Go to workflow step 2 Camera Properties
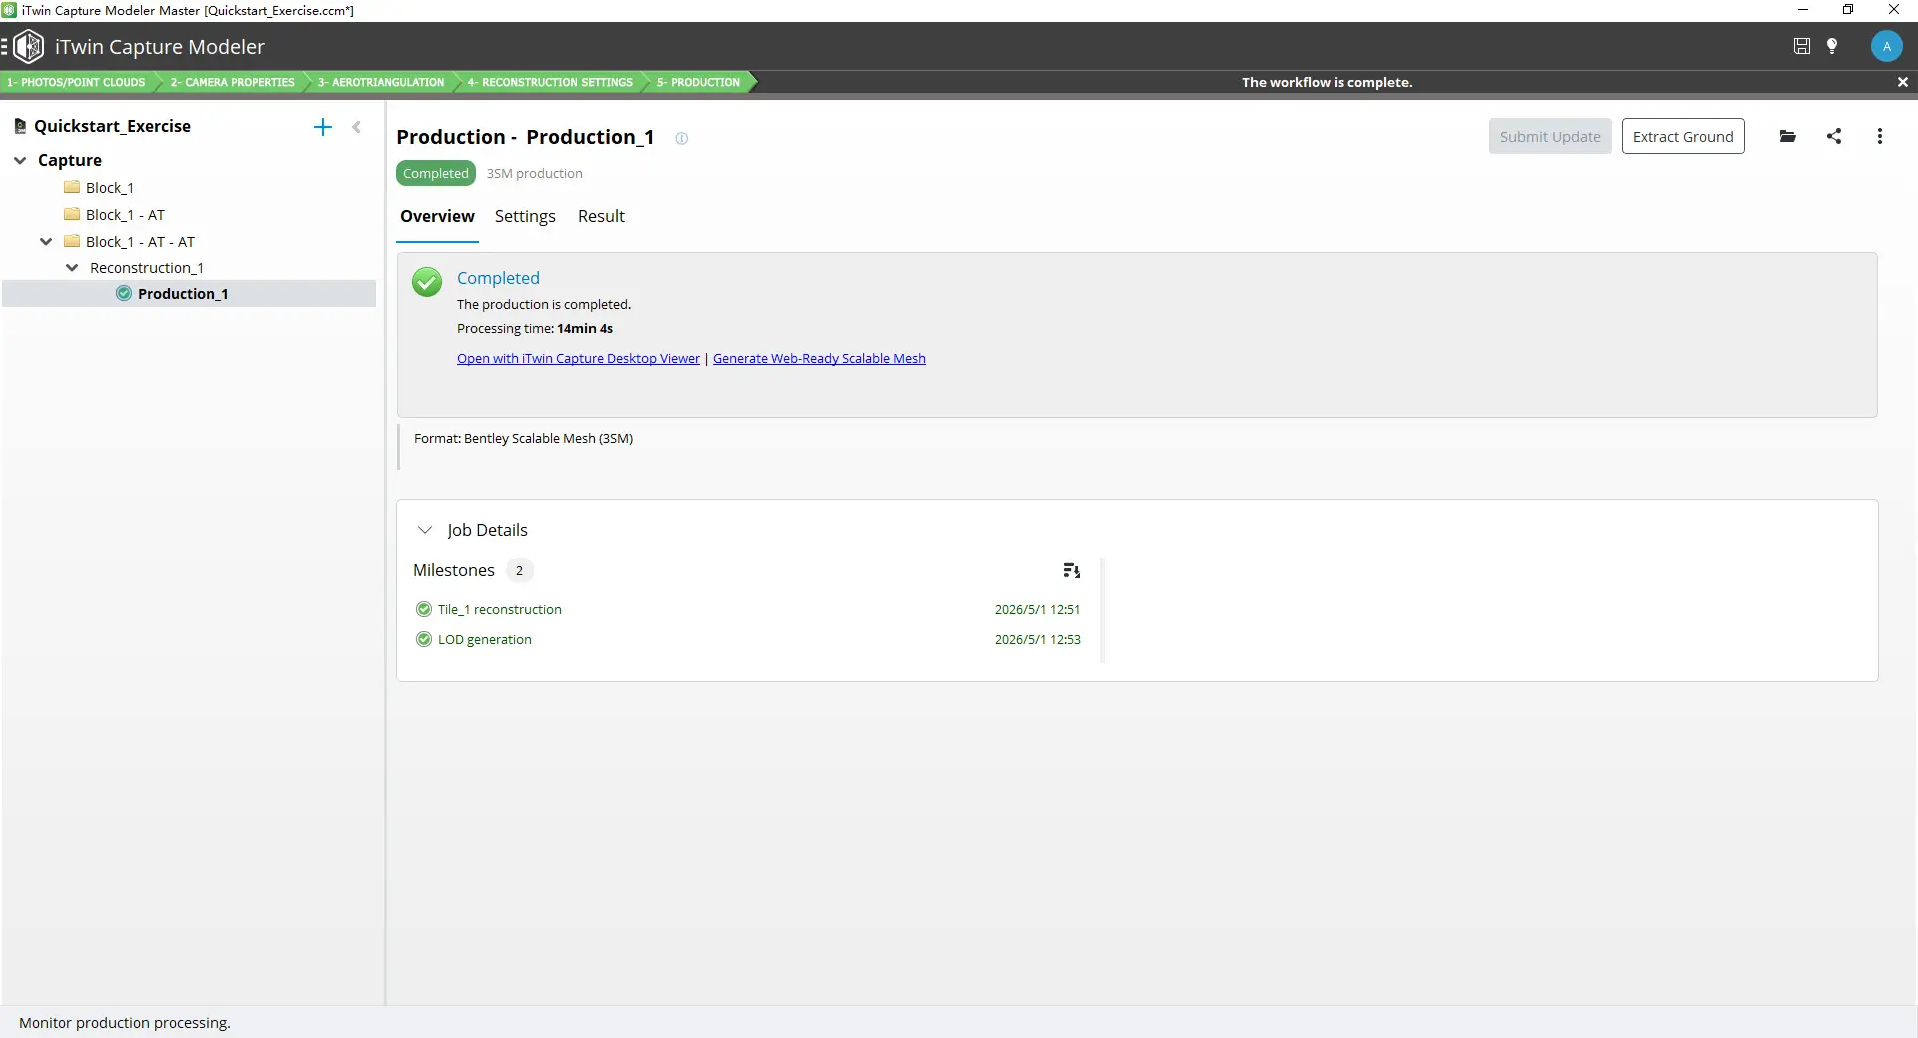The height and width of the screenshot is (1038, 1918). click(232, 82)
